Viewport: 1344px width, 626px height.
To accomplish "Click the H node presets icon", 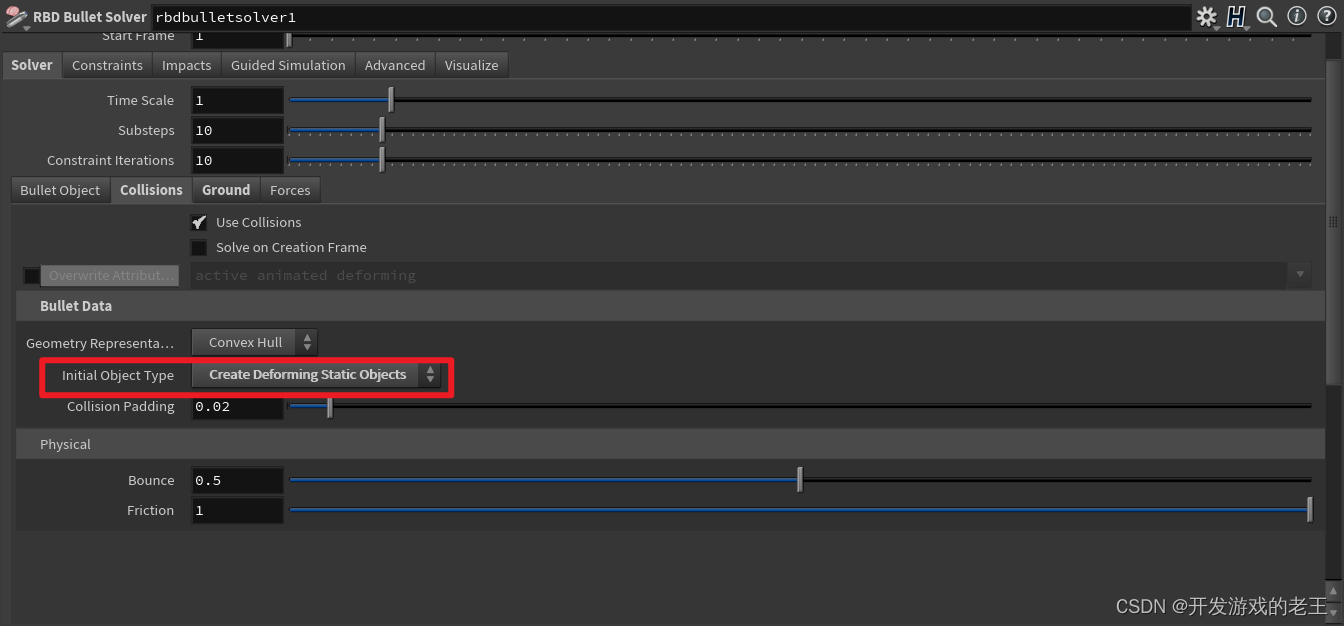I will pyautogui.click(x=1236, y=16).
